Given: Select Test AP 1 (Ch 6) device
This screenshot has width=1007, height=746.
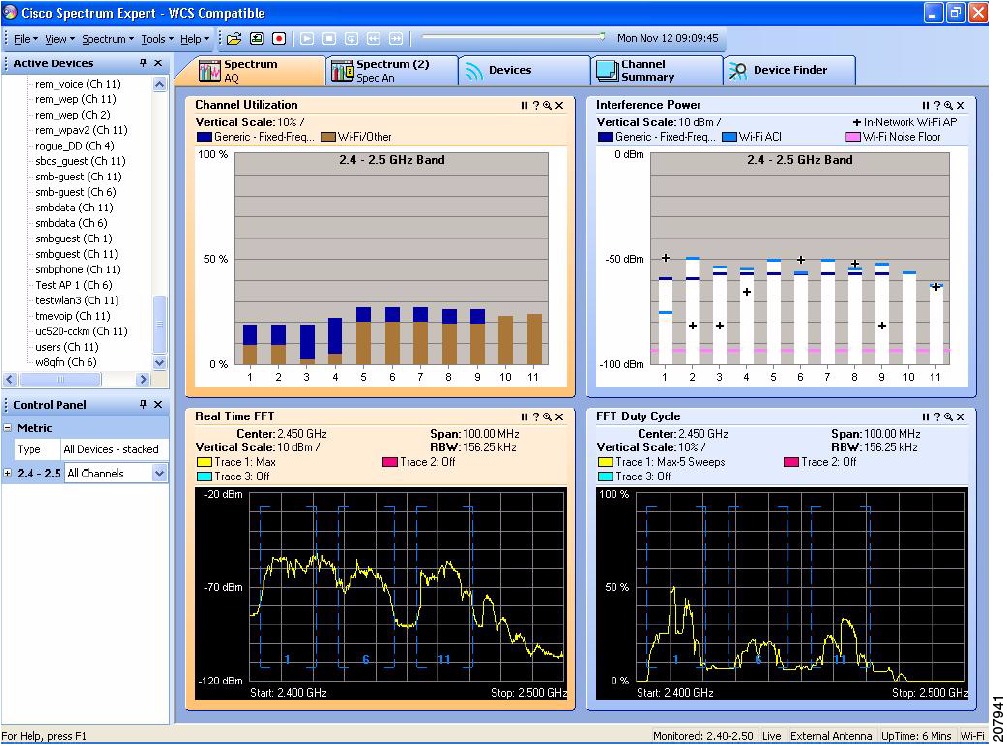Looking at the screenshot, I should [x=74, y=284].
